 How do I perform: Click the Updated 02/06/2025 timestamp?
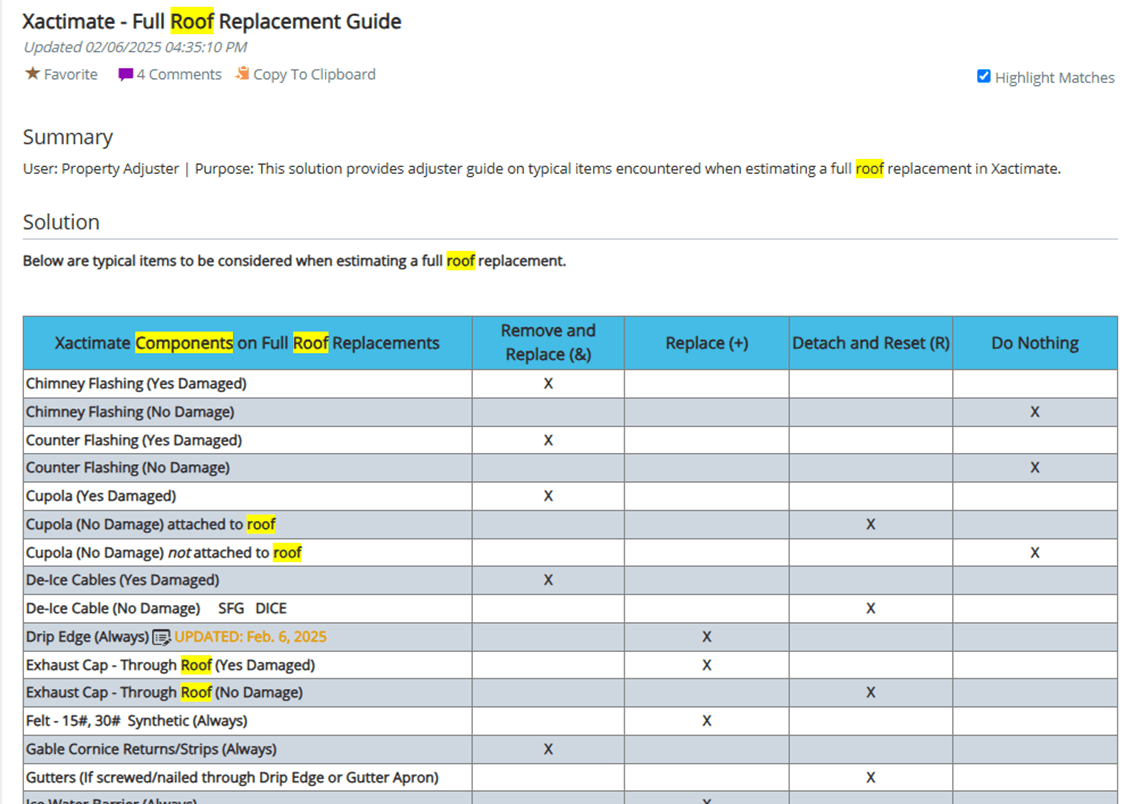(135, 47)
